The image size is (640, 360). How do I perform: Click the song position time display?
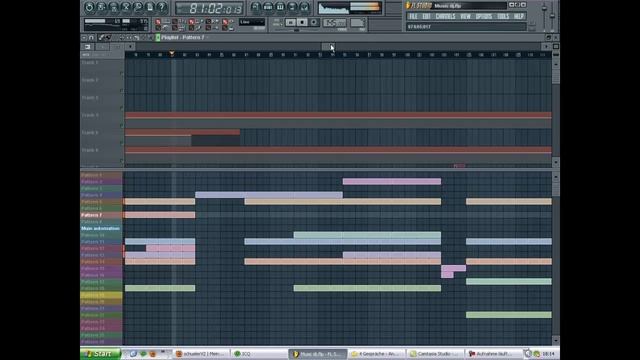(x=210, y=8)
